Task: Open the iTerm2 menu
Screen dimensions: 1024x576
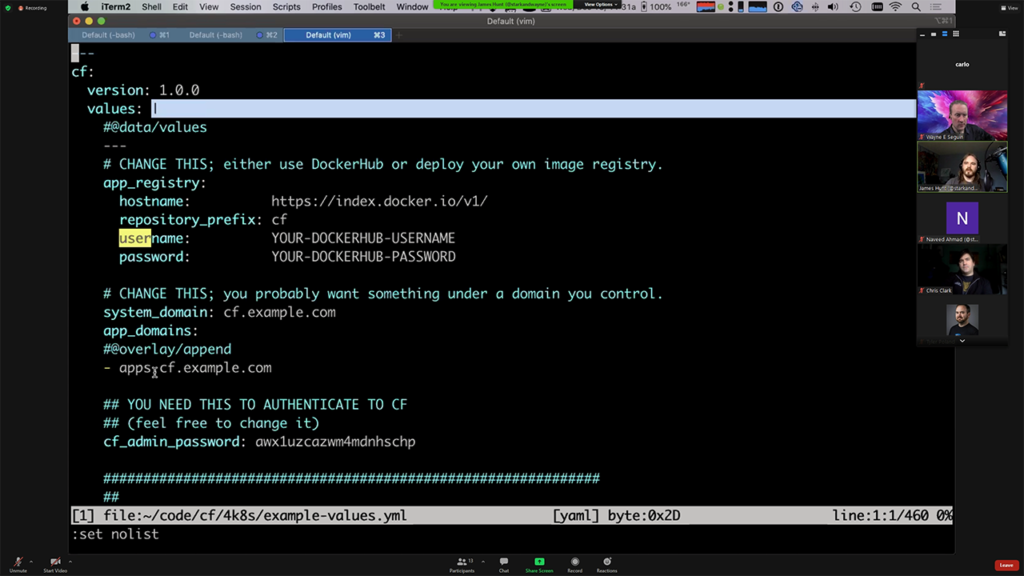Action: pyautogui.click(x=116, y=7)
